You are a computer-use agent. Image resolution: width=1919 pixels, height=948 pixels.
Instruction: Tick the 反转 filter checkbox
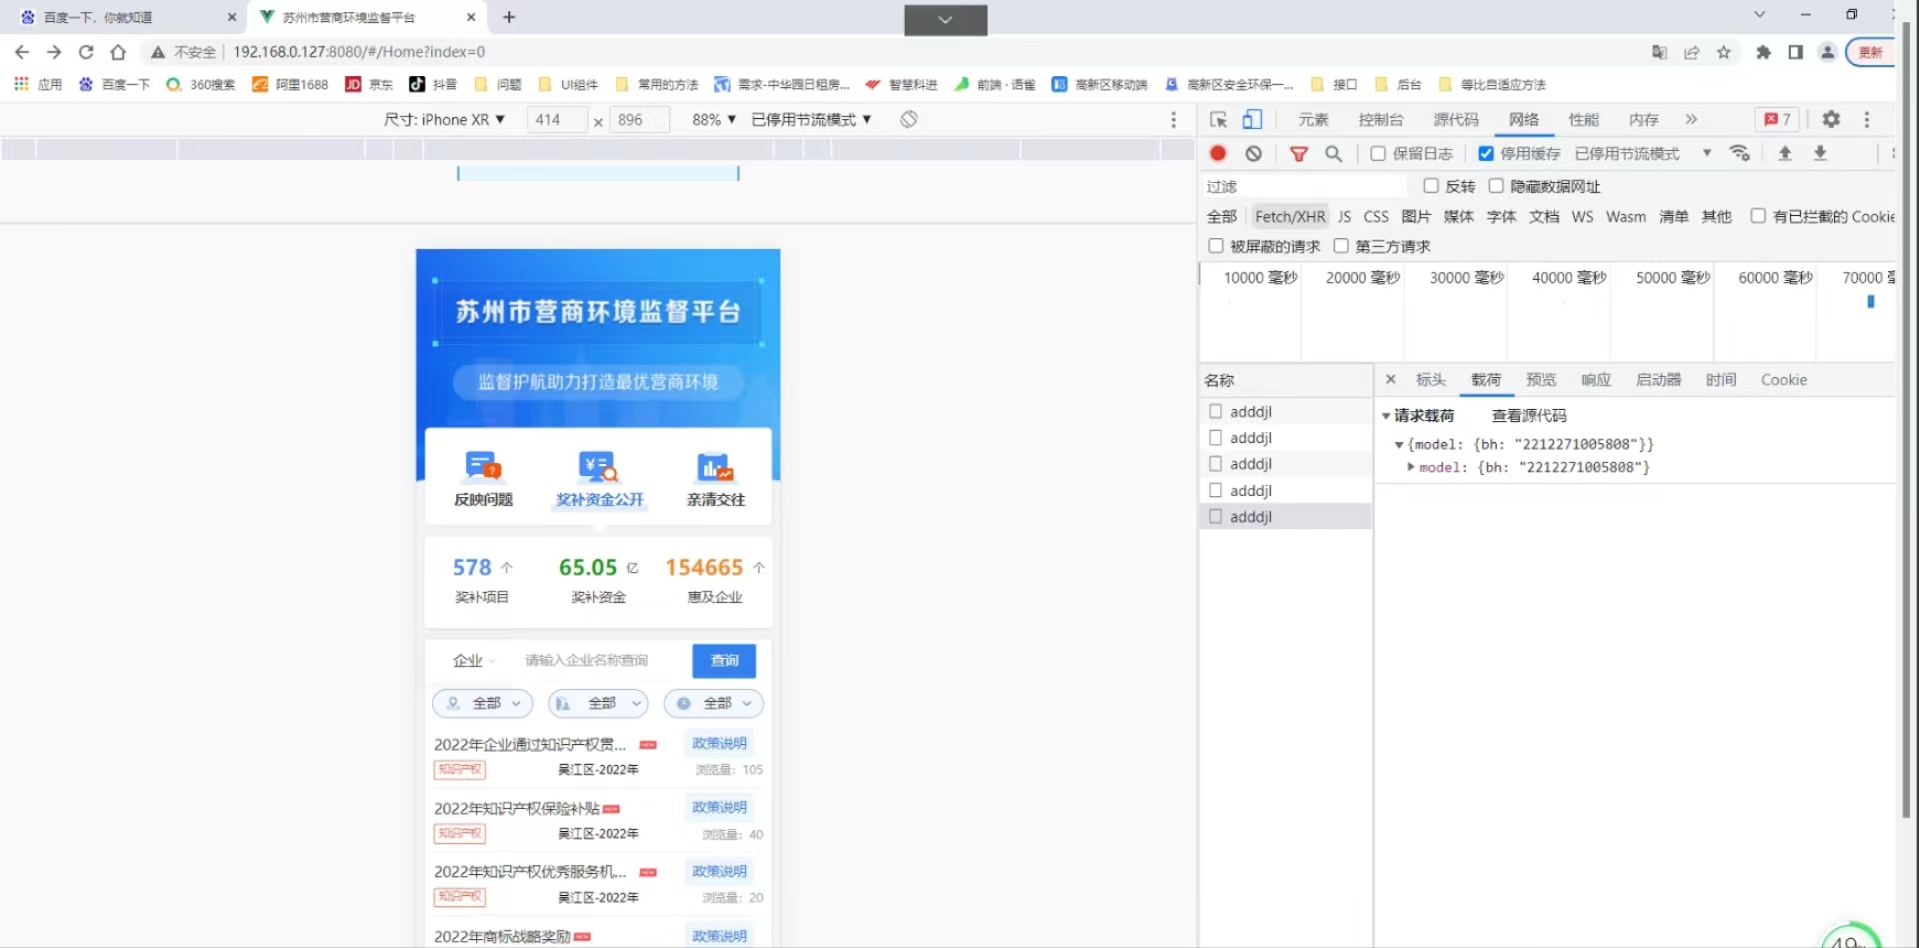[x=1431, y=185]
